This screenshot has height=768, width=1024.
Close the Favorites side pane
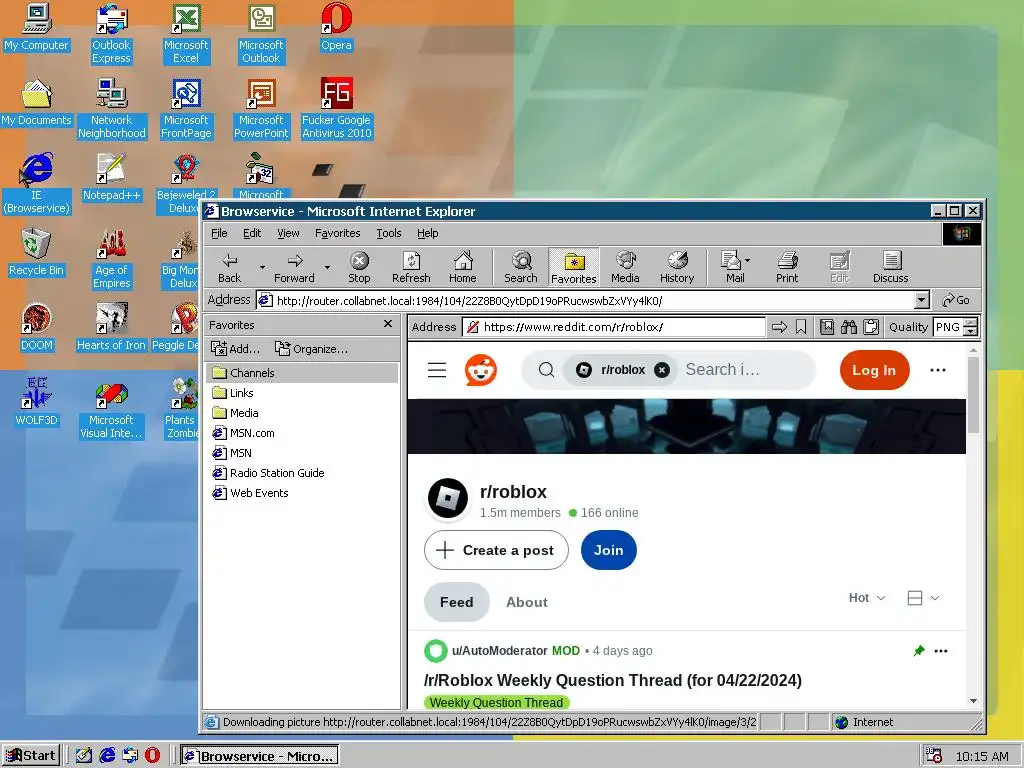(x=388, y=324)
